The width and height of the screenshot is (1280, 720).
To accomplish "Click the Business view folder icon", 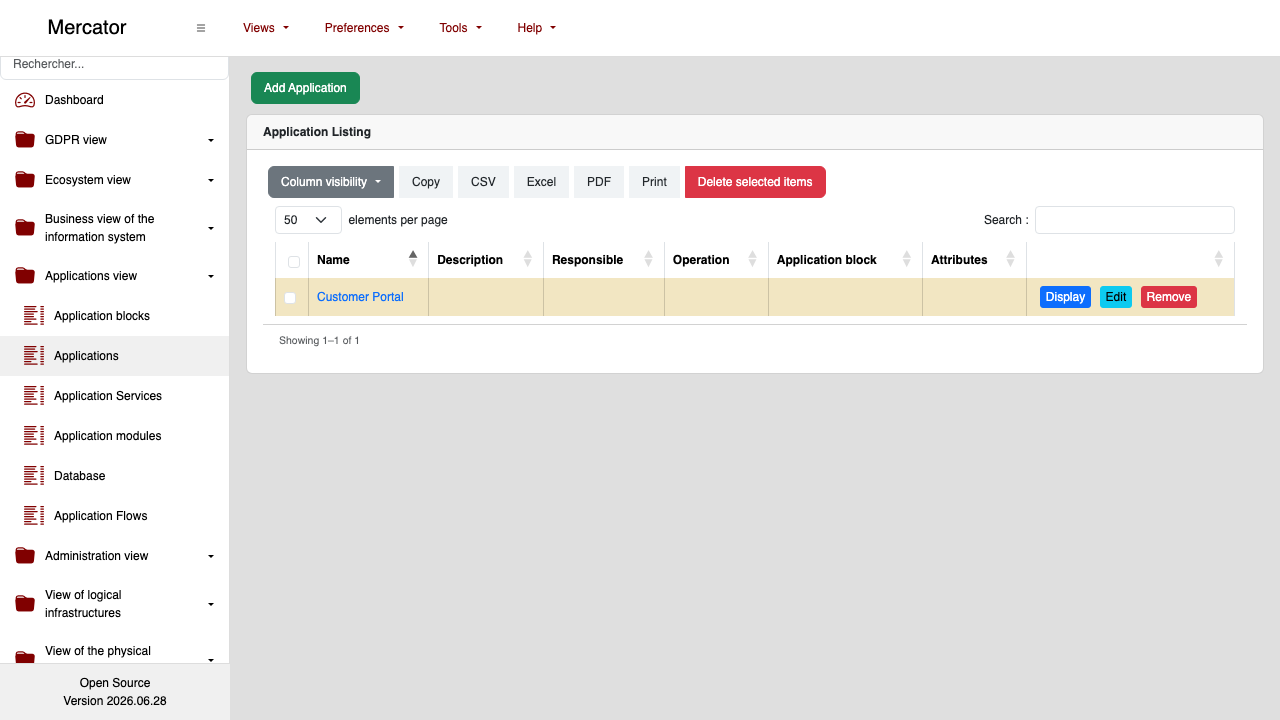I will point(25,228).
